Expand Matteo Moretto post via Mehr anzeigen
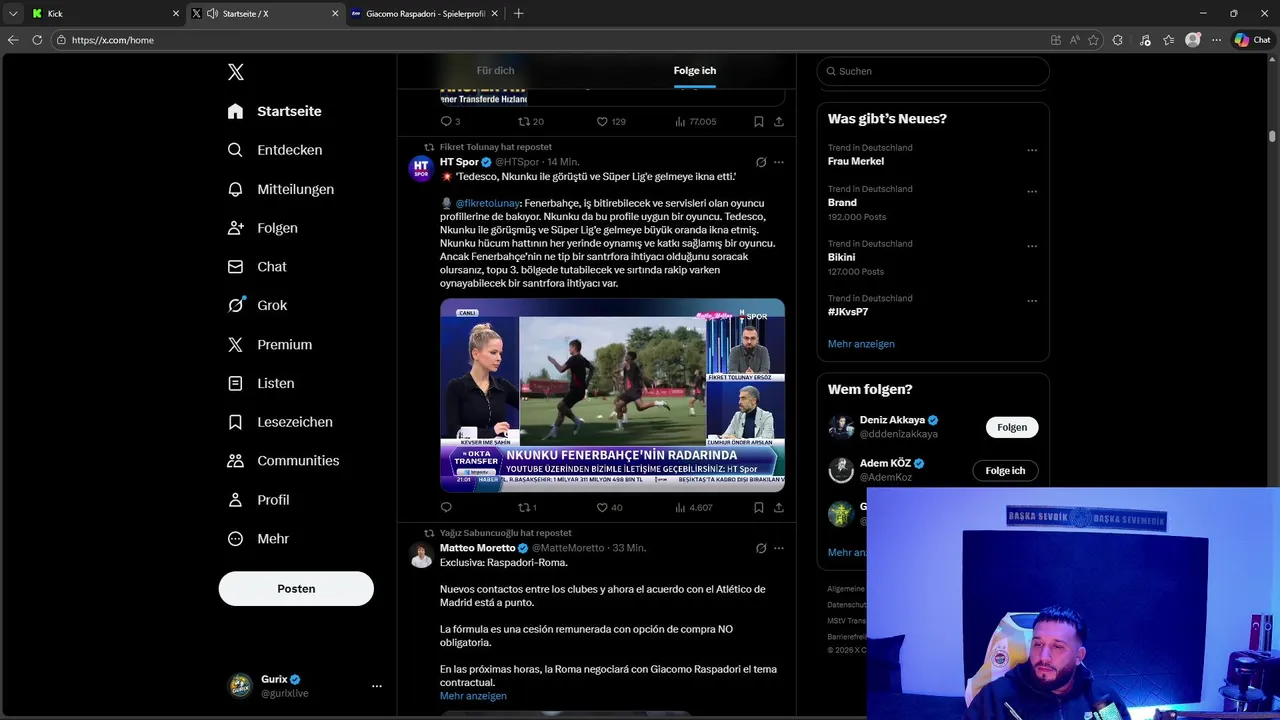Screen dimensions: 1280x720 (x=473, y=696)
